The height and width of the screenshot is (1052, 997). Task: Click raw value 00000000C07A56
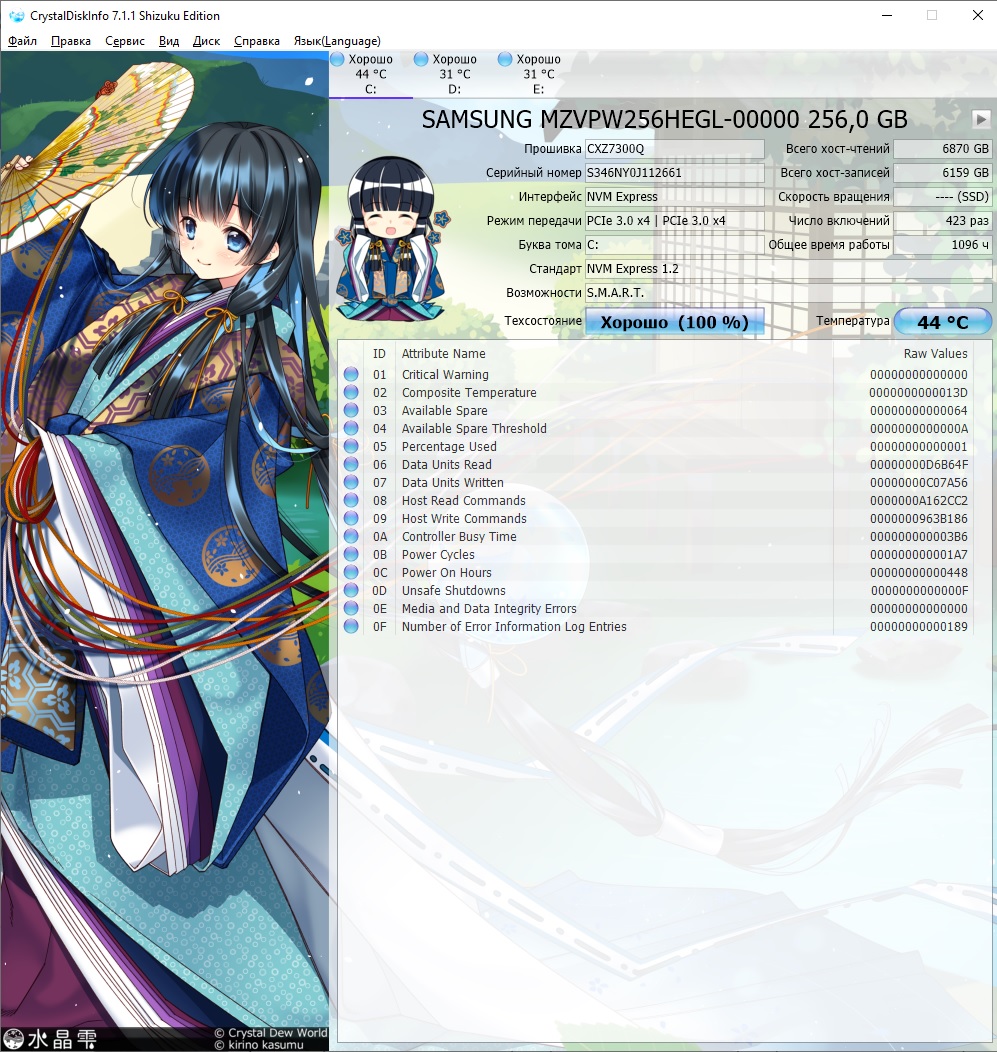coord(919,482)
